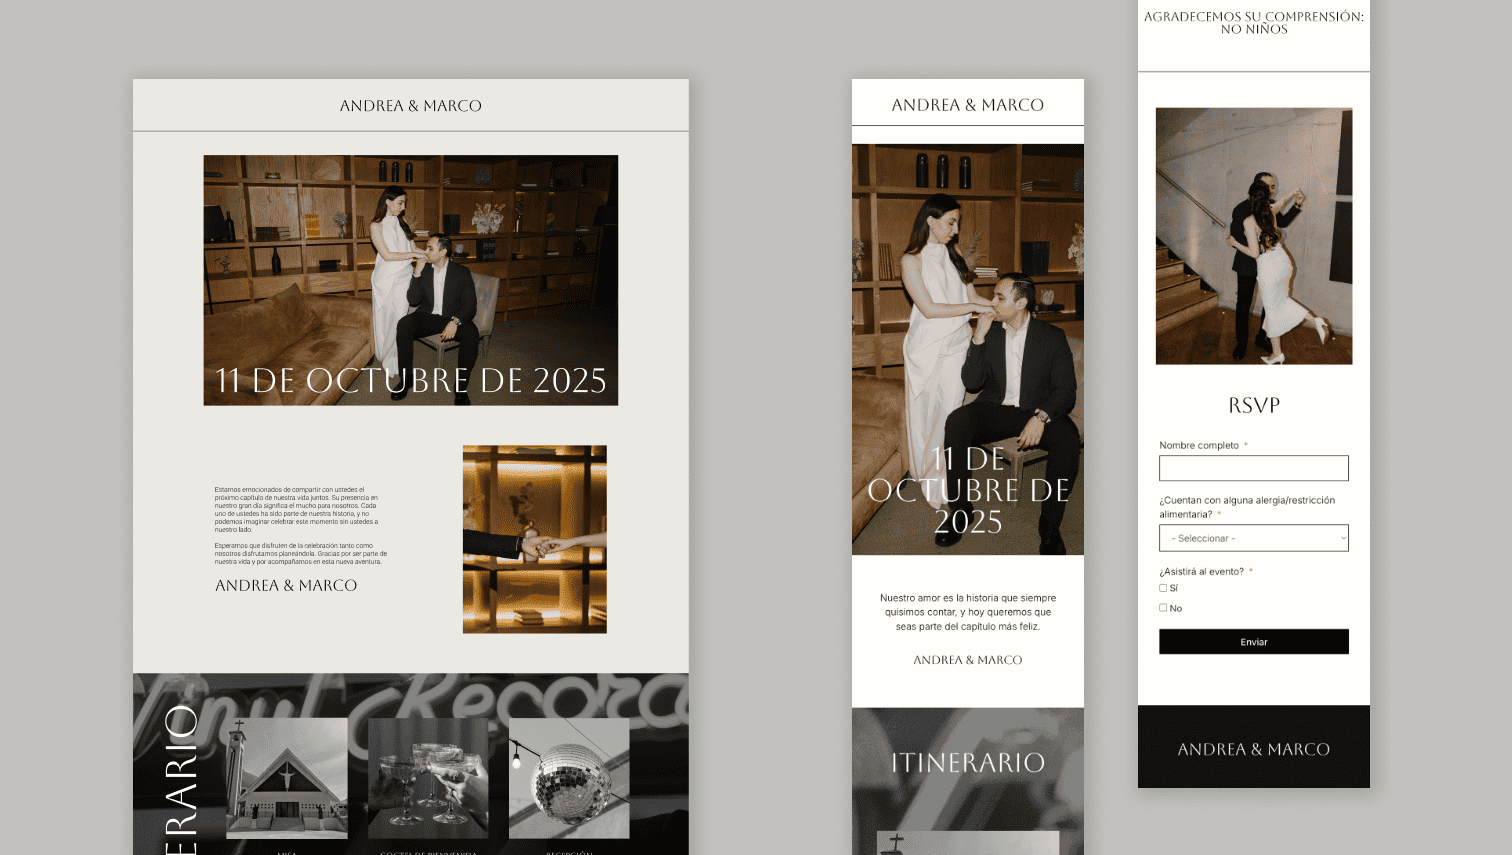The image size is (1512, 855).
Task: Click the holding-hands photo with golden shelves
Action: (534, 539)
